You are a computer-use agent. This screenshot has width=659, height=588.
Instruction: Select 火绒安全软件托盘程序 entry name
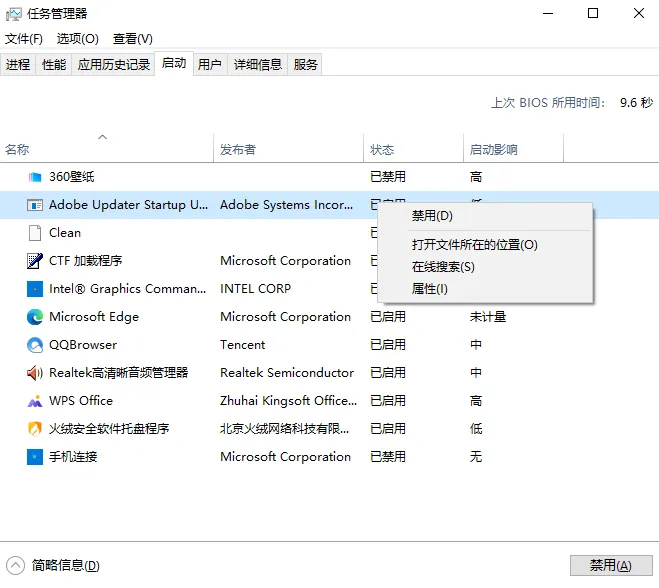pos(109,429)
